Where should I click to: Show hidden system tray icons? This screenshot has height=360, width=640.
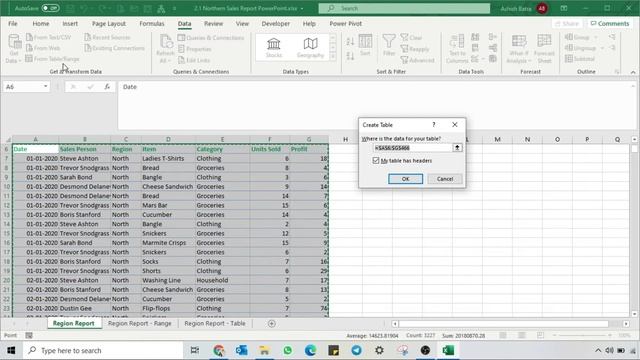(x=598, y=351)
